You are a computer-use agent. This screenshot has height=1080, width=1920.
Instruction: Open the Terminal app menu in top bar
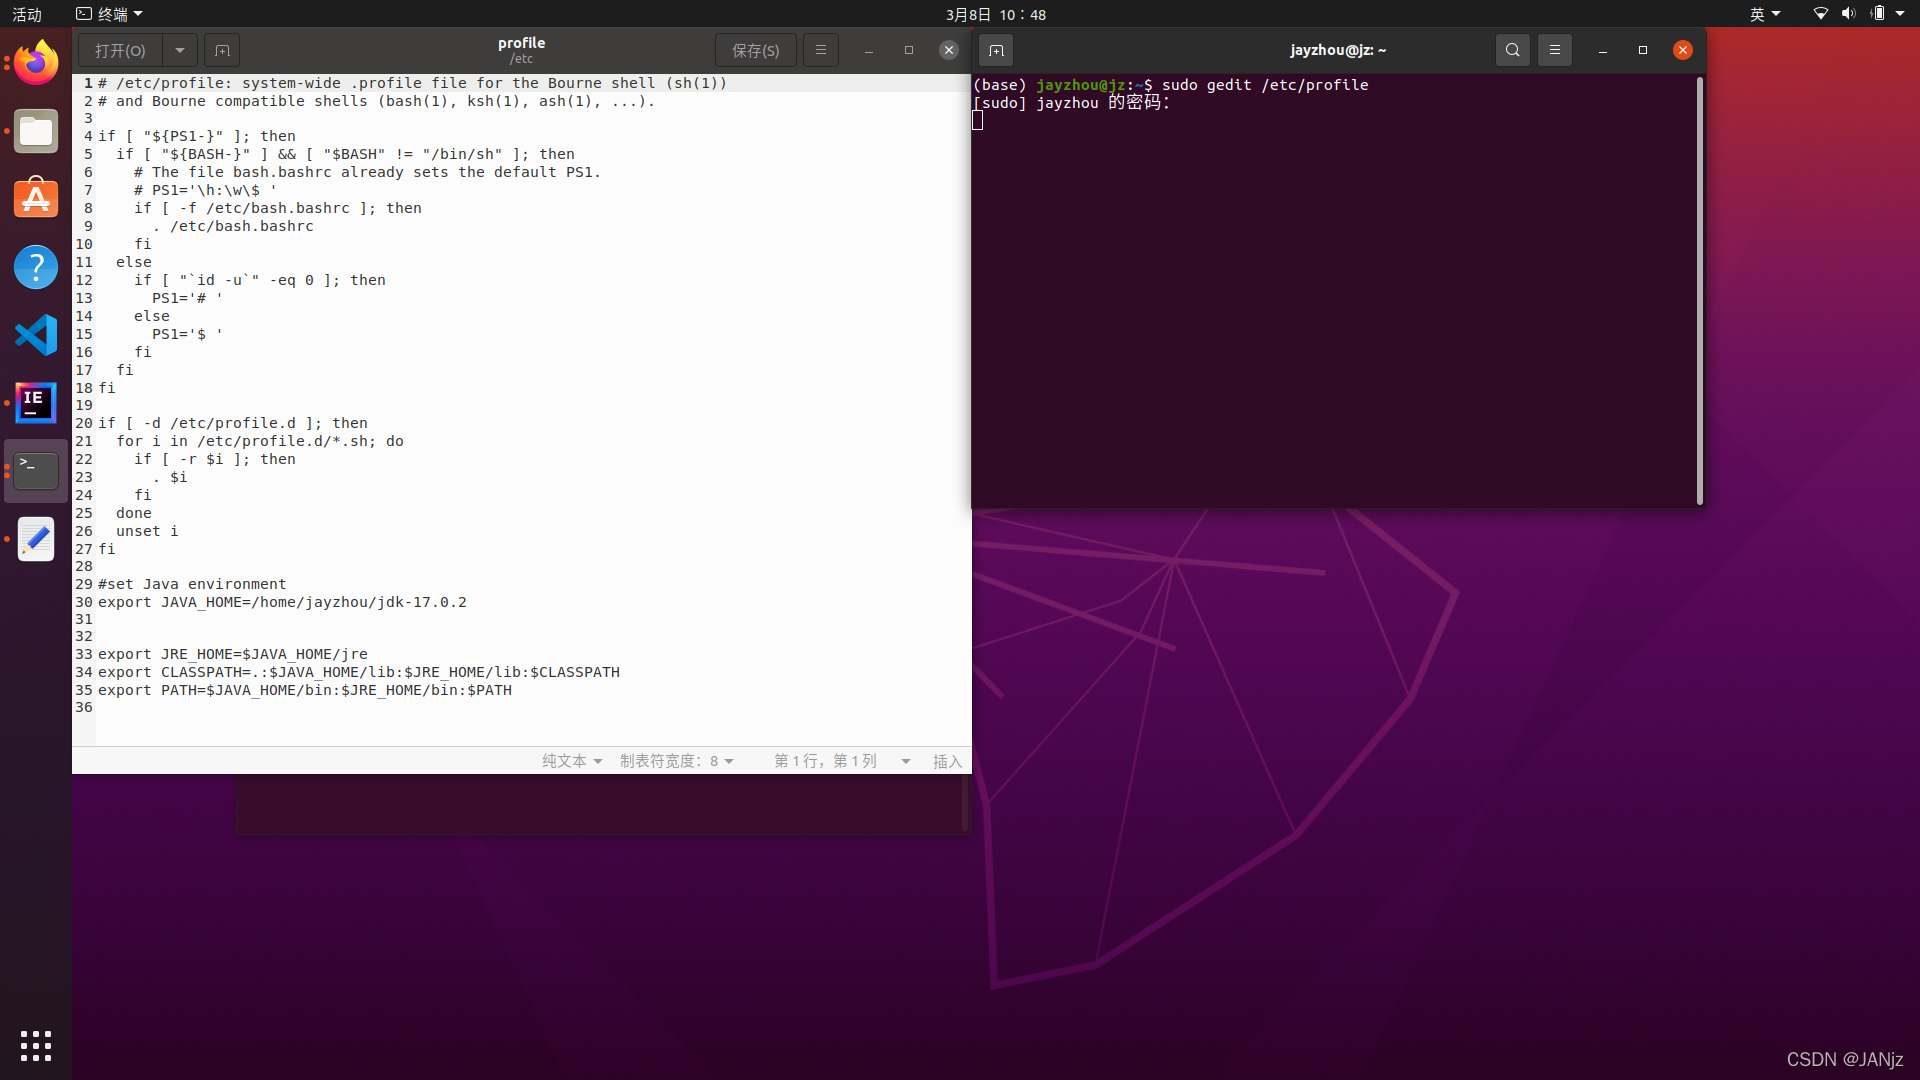click(x=110, y=14)
